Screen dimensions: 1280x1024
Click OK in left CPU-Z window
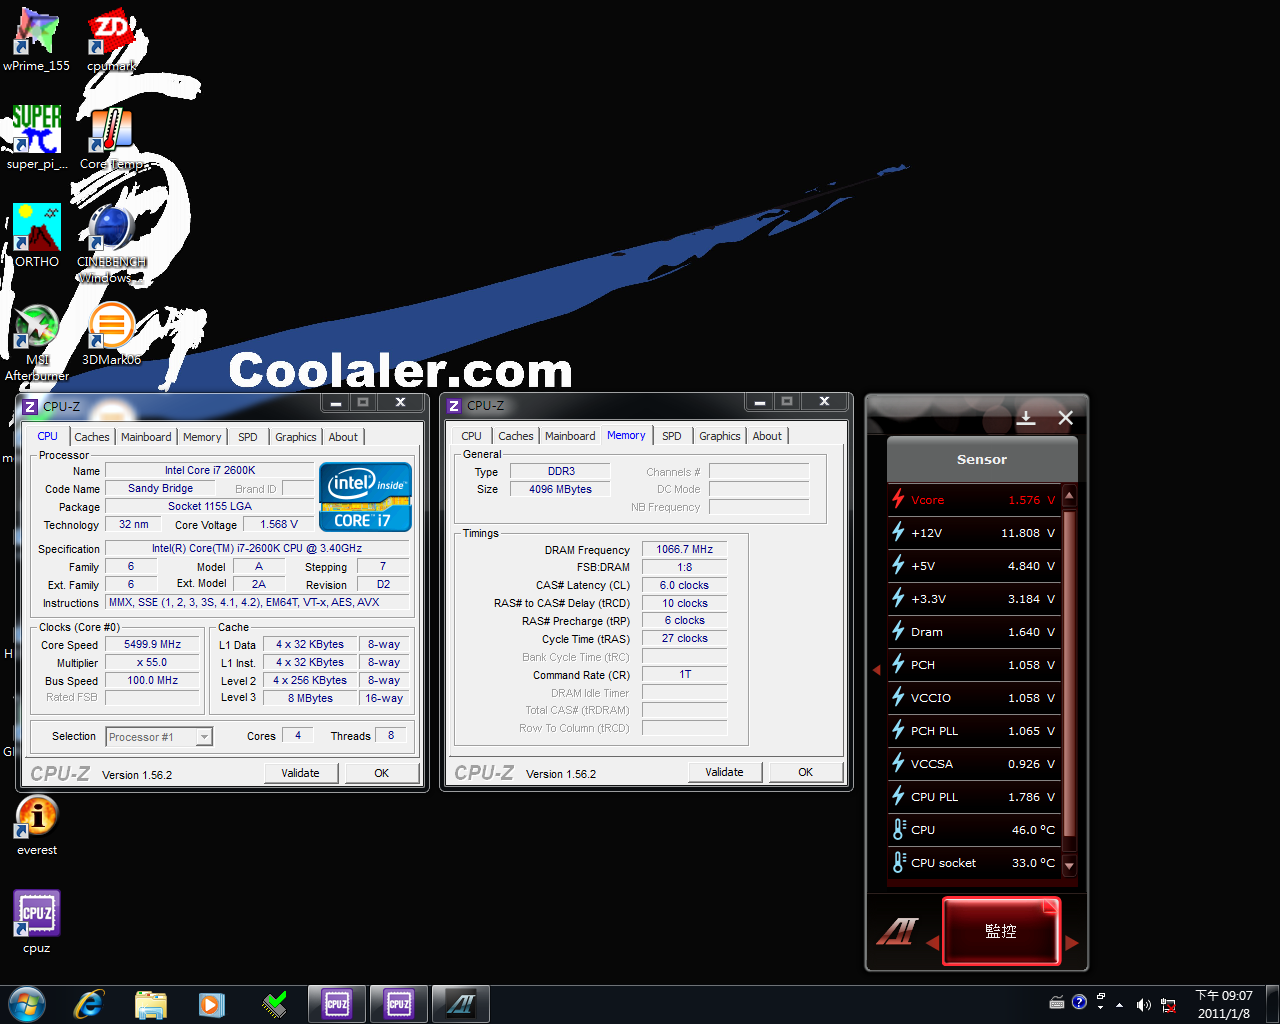point(381,773)
